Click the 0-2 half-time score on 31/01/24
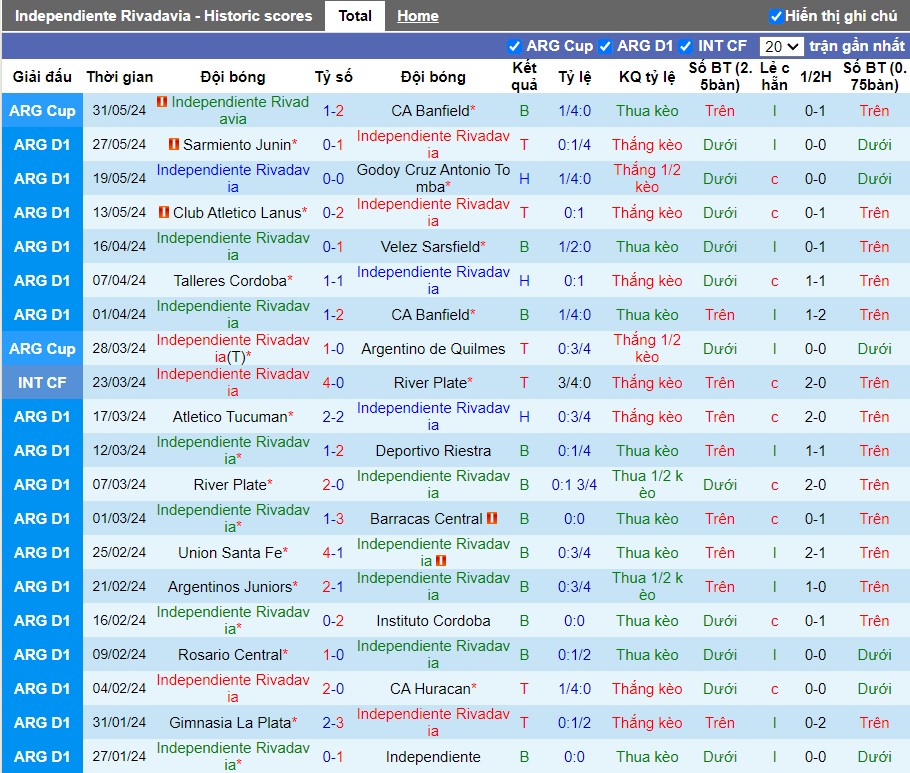Image resolution: width=910 pixels, height=773 pixels. (x=815, y=723)
